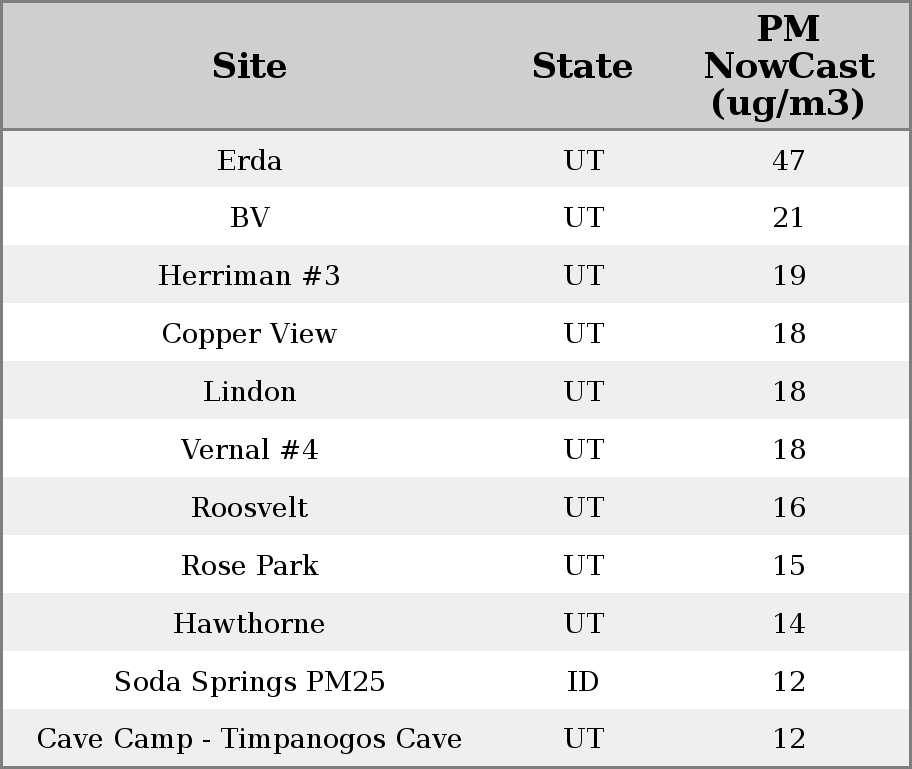The height and width of the screenshot is (769, 912).
Task: Click the BV site name
Action: (249, 218)
